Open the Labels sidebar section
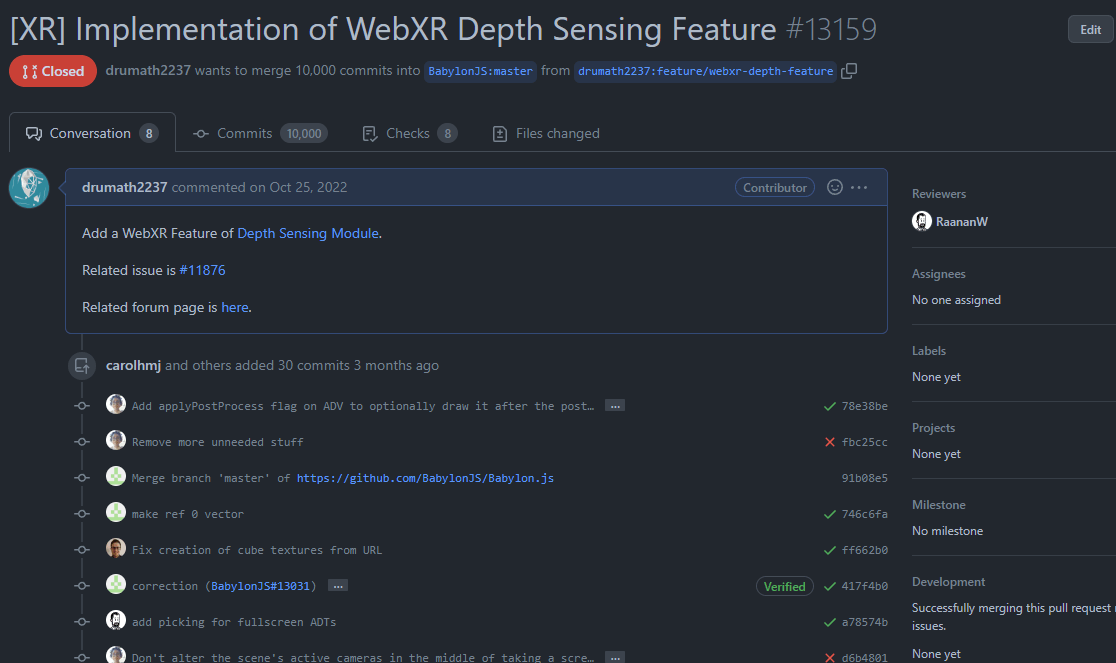Viewport: 1116px width, 663px height. (929, 351)
